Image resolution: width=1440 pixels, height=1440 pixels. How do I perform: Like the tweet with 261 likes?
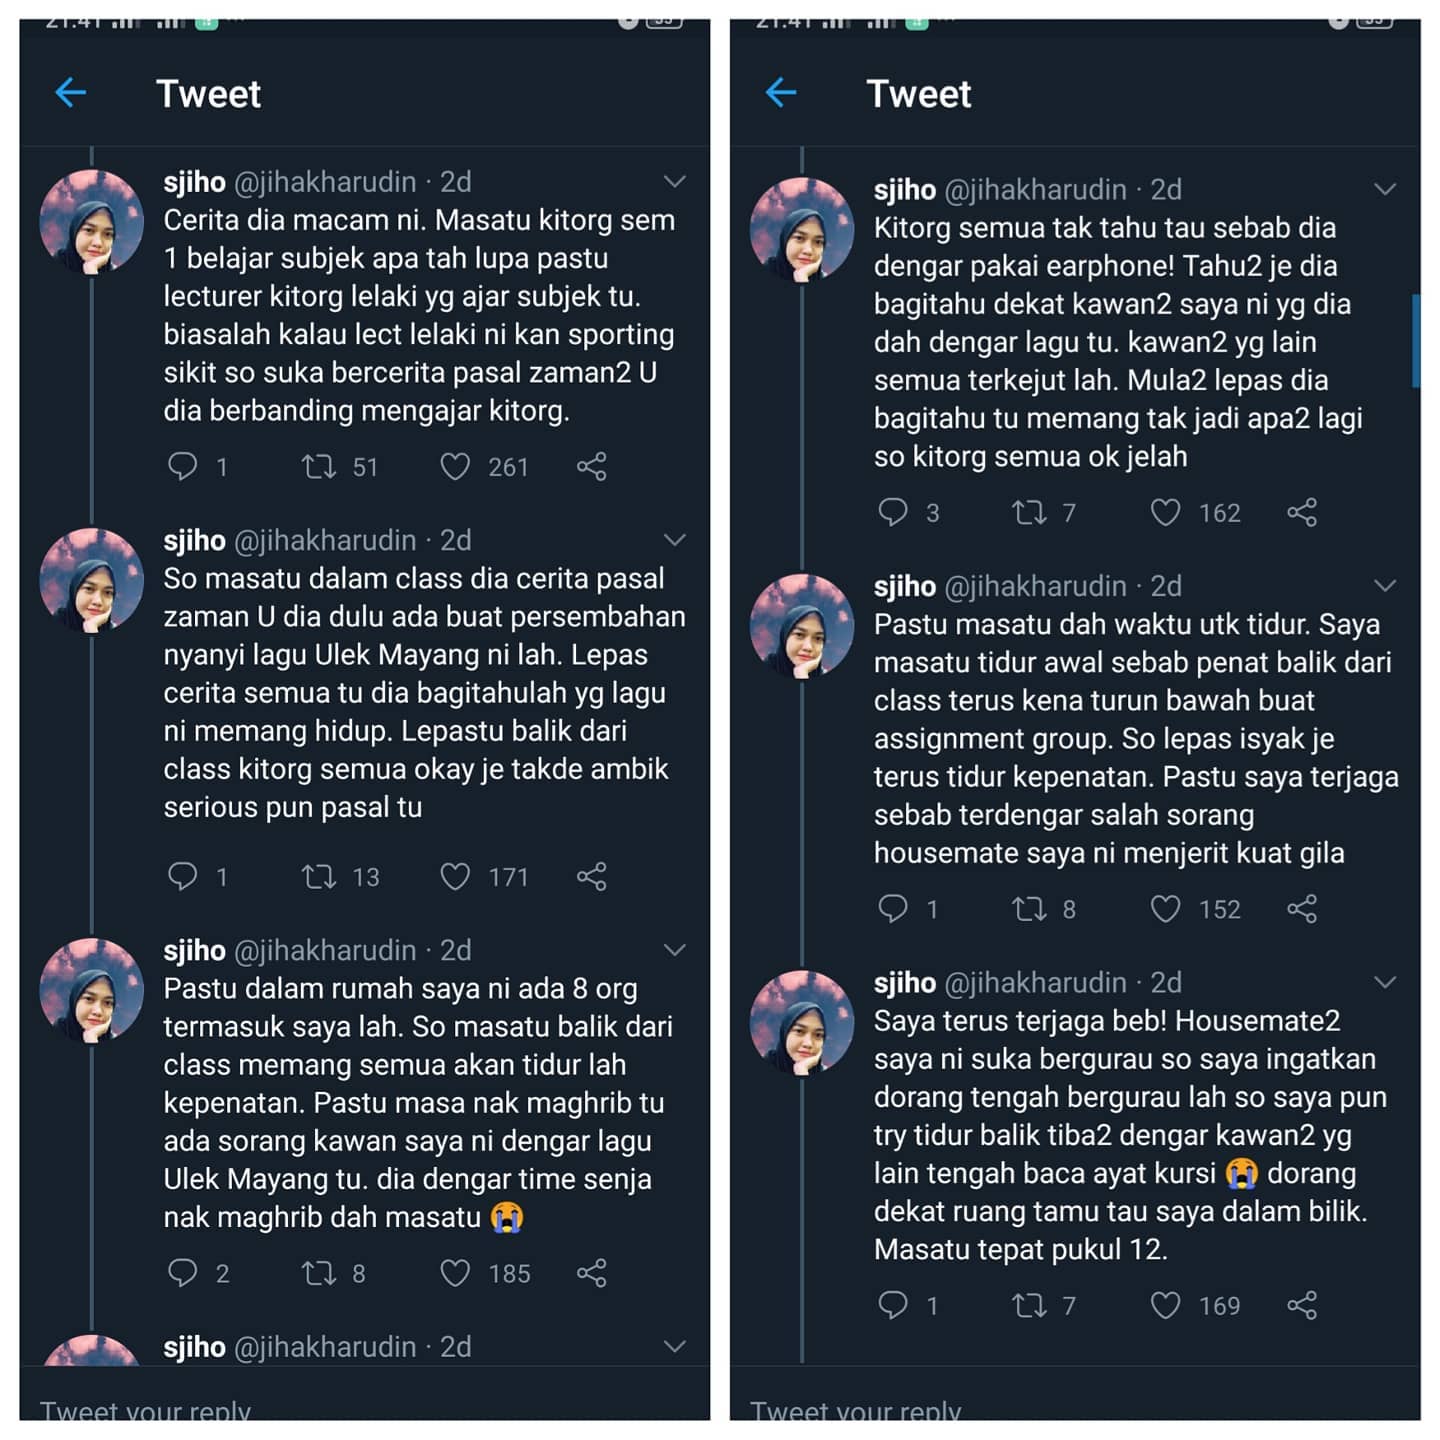[455, 467]
